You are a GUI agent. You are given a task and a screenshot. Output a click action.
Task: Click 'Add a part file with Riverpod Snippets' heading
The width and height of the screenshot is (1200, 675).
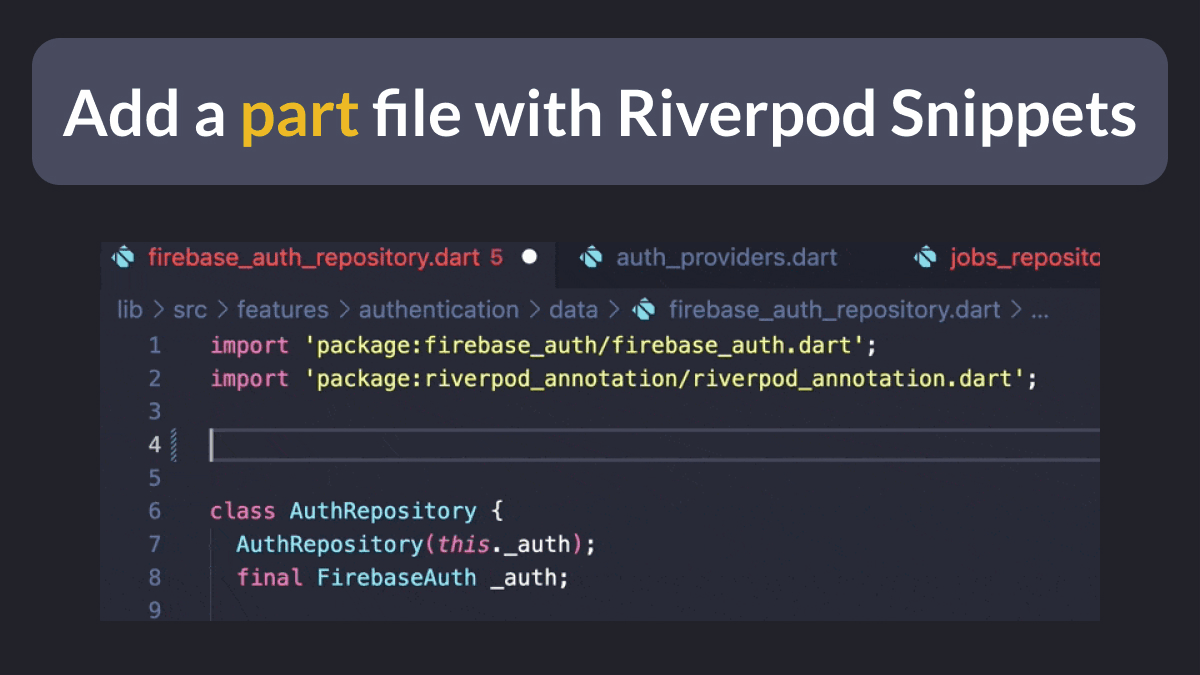[600, 114]
